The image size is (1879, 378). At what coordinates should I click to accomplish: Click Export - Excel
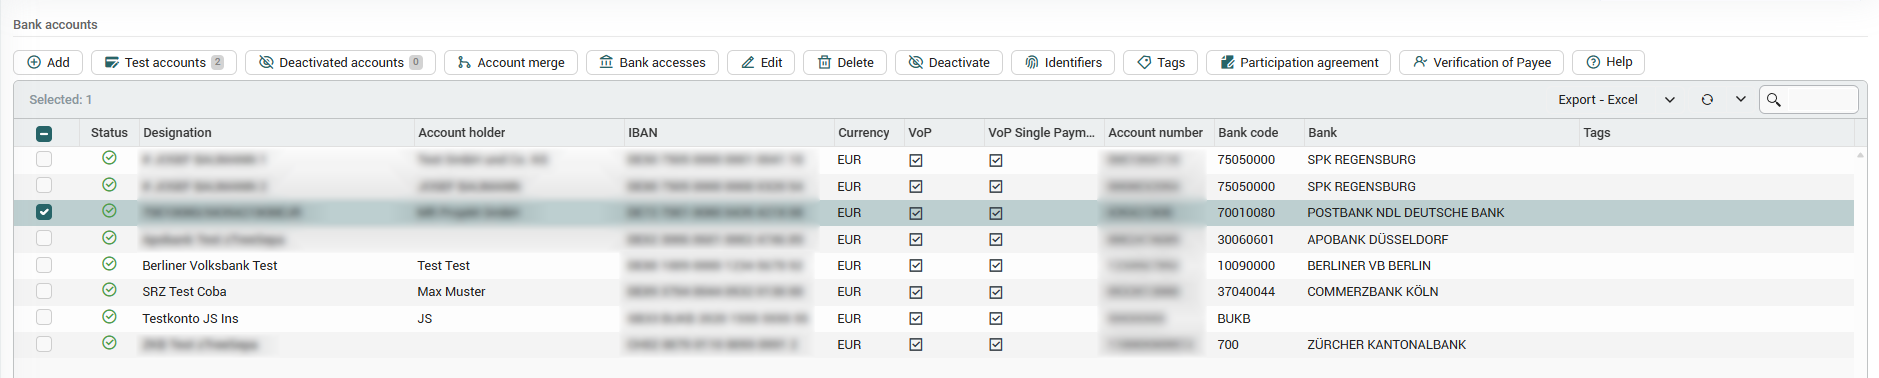[1597, 99]
